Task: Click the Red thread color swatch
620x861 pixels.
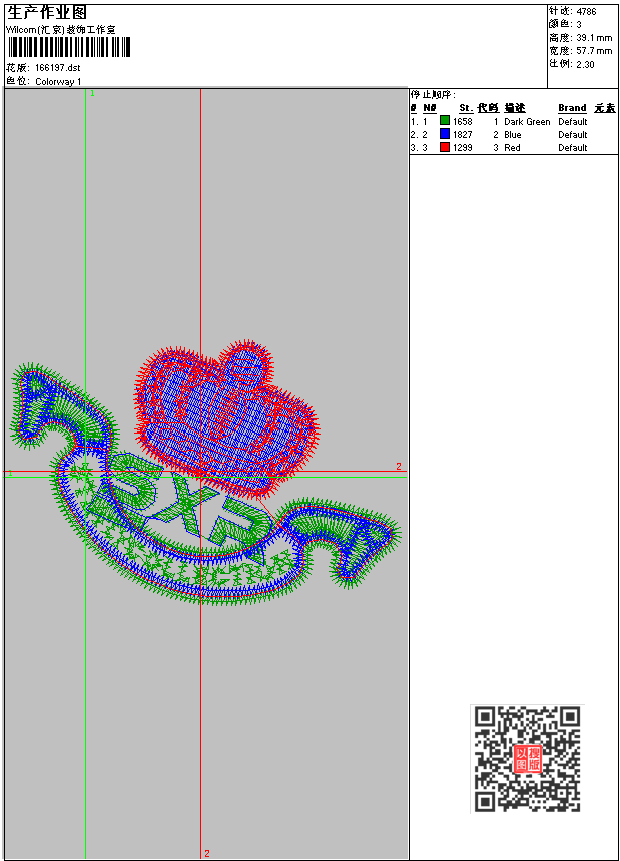Action: (445, 147)
